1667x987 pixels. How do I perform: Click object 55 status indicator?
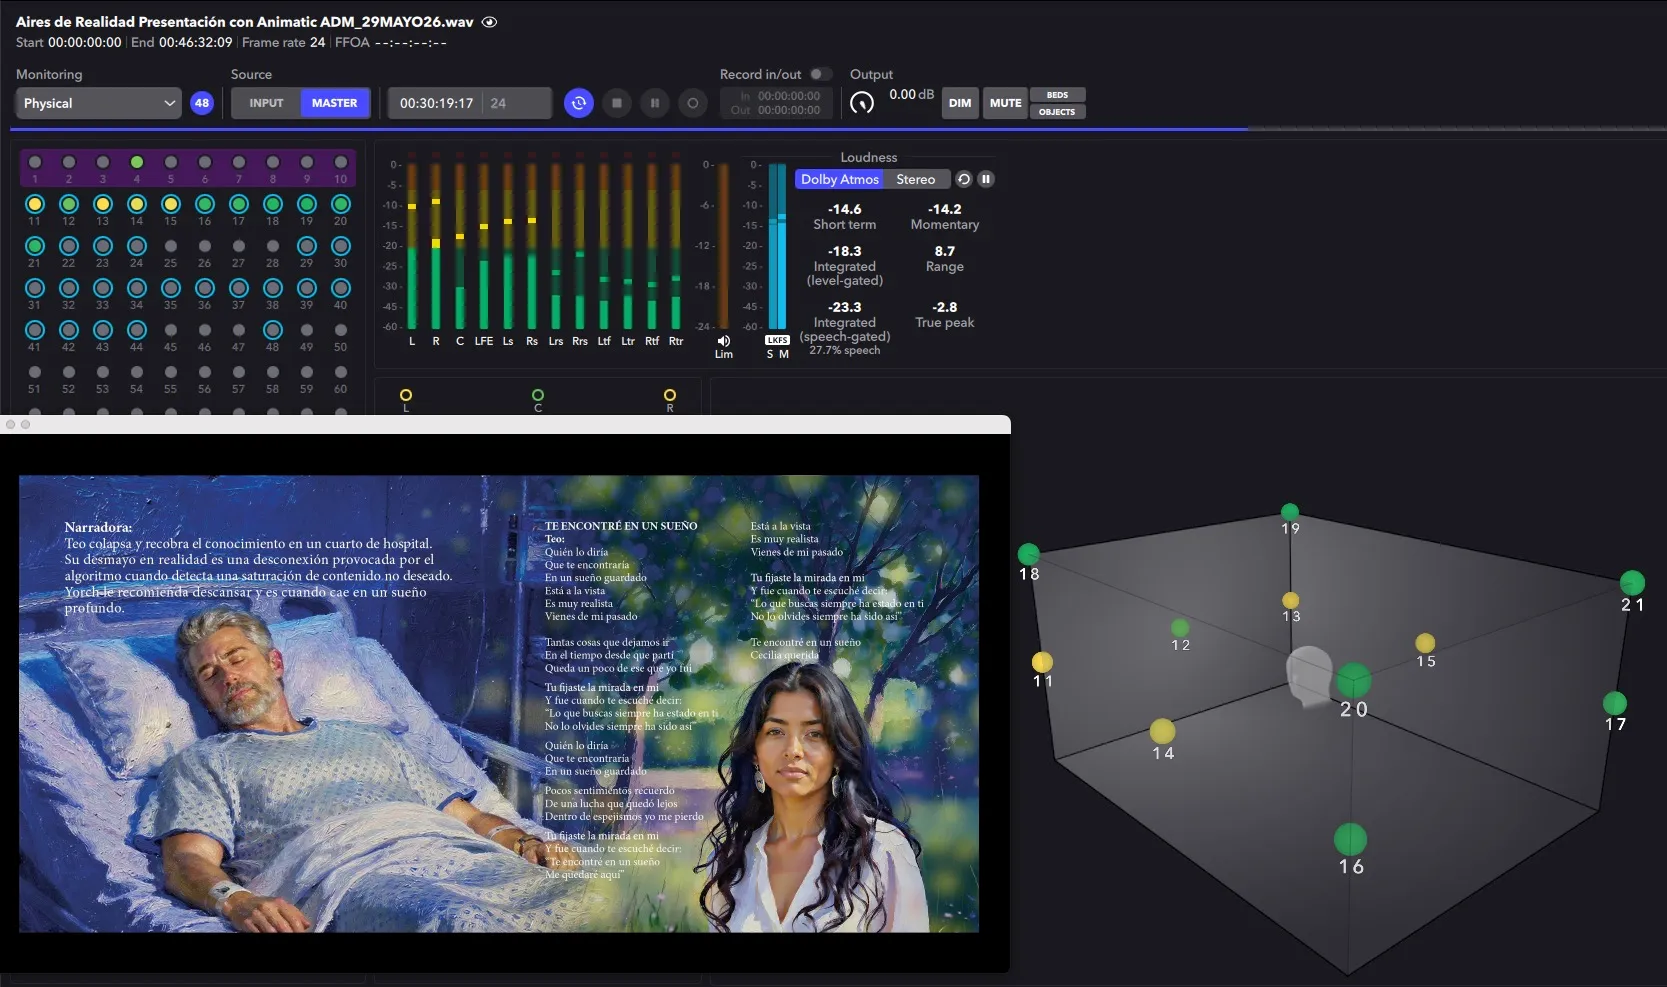pos(171,372)
